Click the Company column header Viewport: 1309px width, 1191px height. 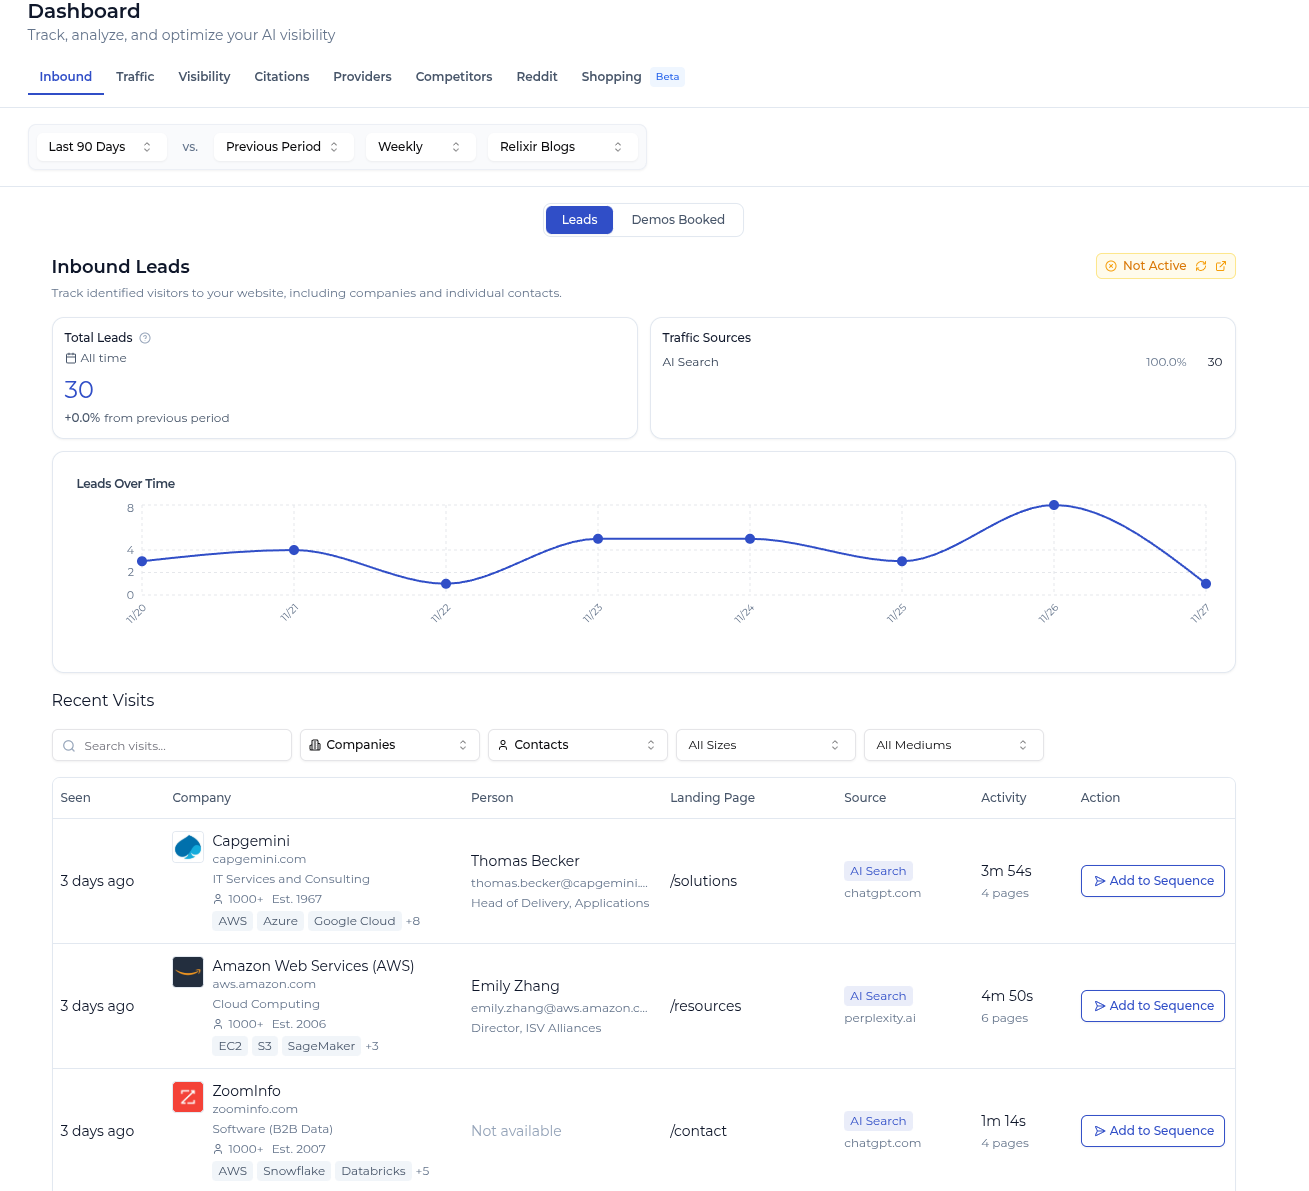tap(201, 798)
